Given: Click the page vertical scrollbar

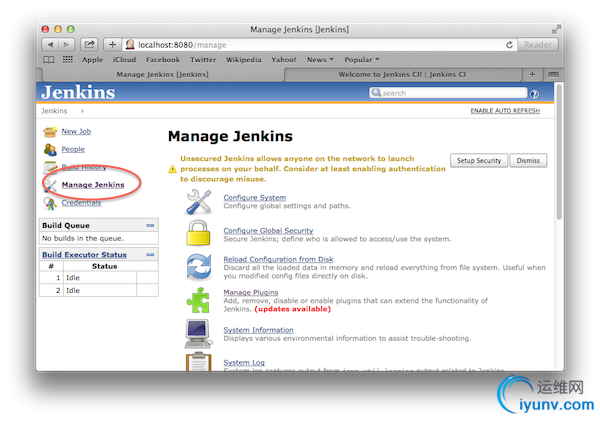Looking at the screenshot, I should click(559, 152).
